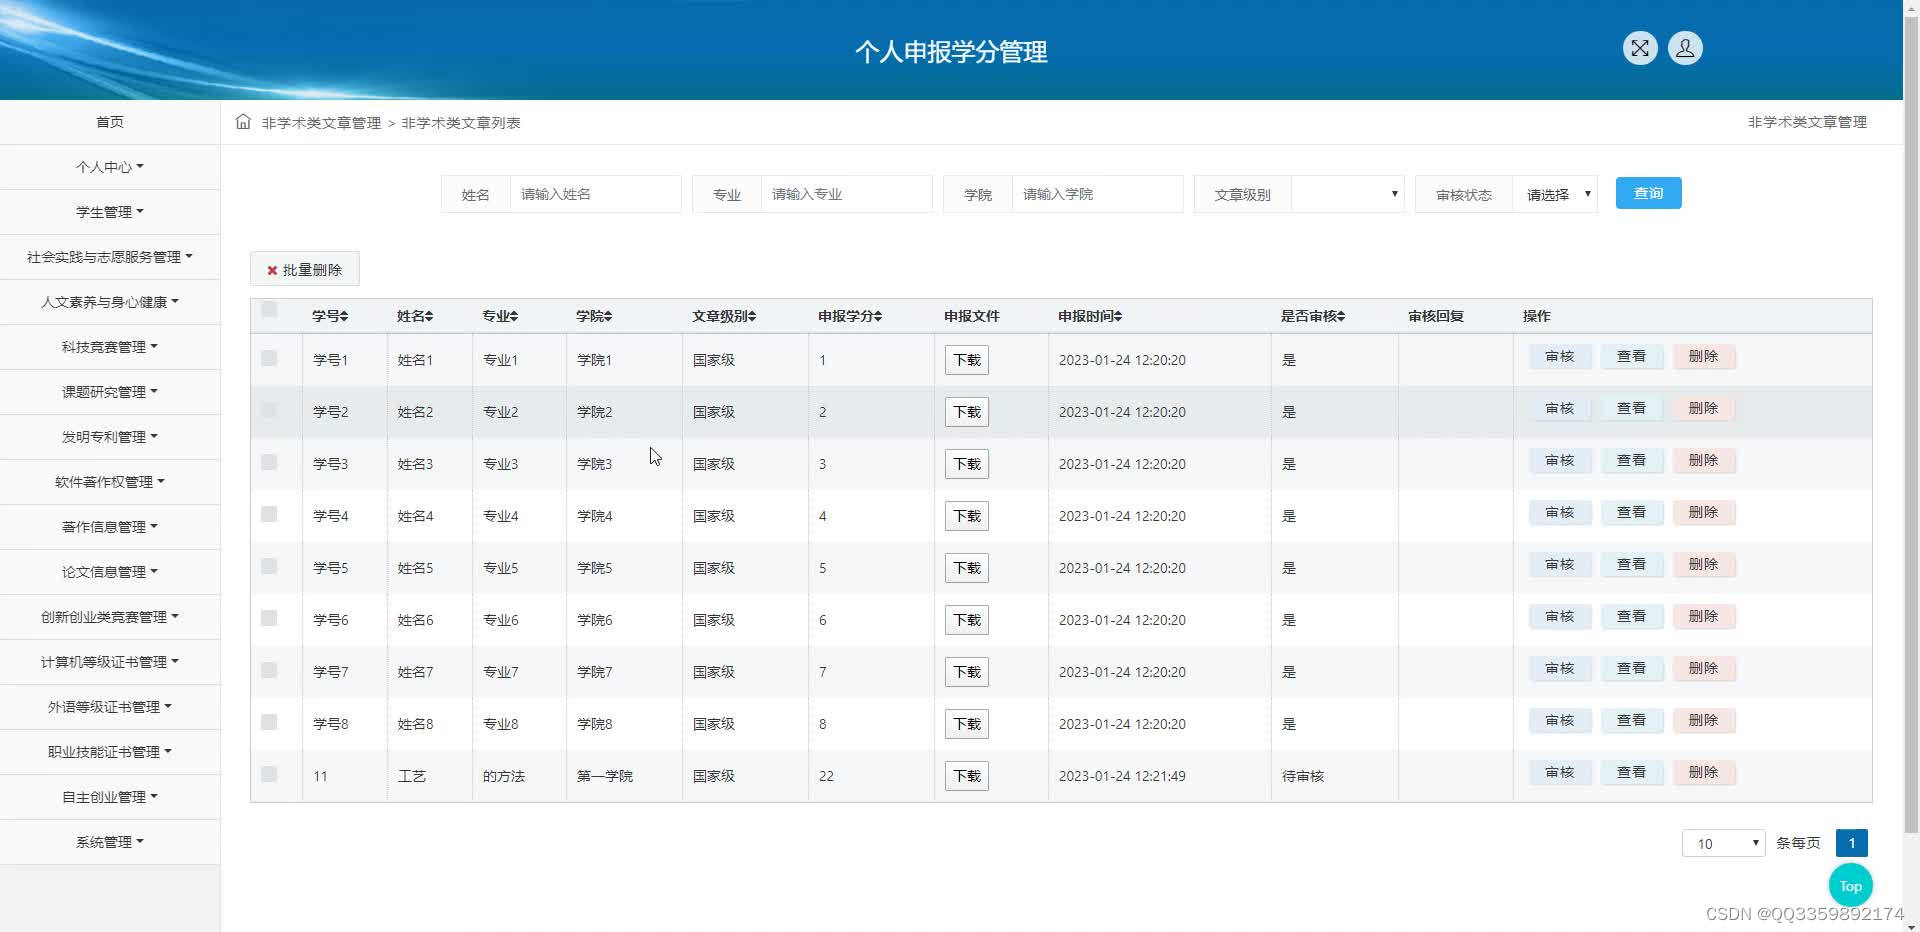Sort table by 学院 column arrows
This screenshot has height=932, width=1920.
[x=608, y=316]
